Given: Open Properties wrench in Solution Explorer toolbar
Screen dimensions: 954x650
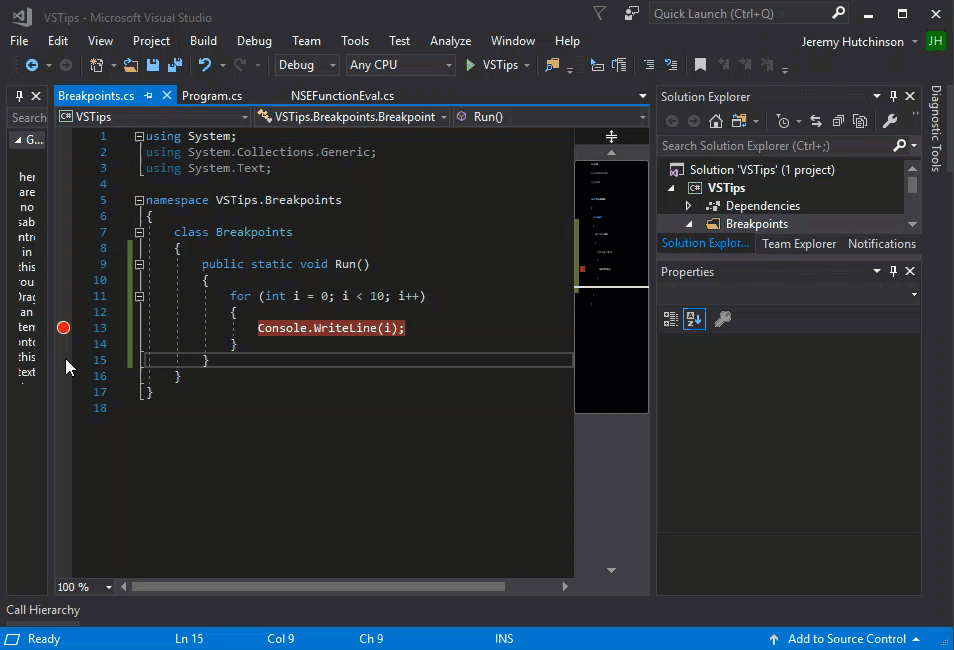Looking at the screenshot, I should point(890,121).
